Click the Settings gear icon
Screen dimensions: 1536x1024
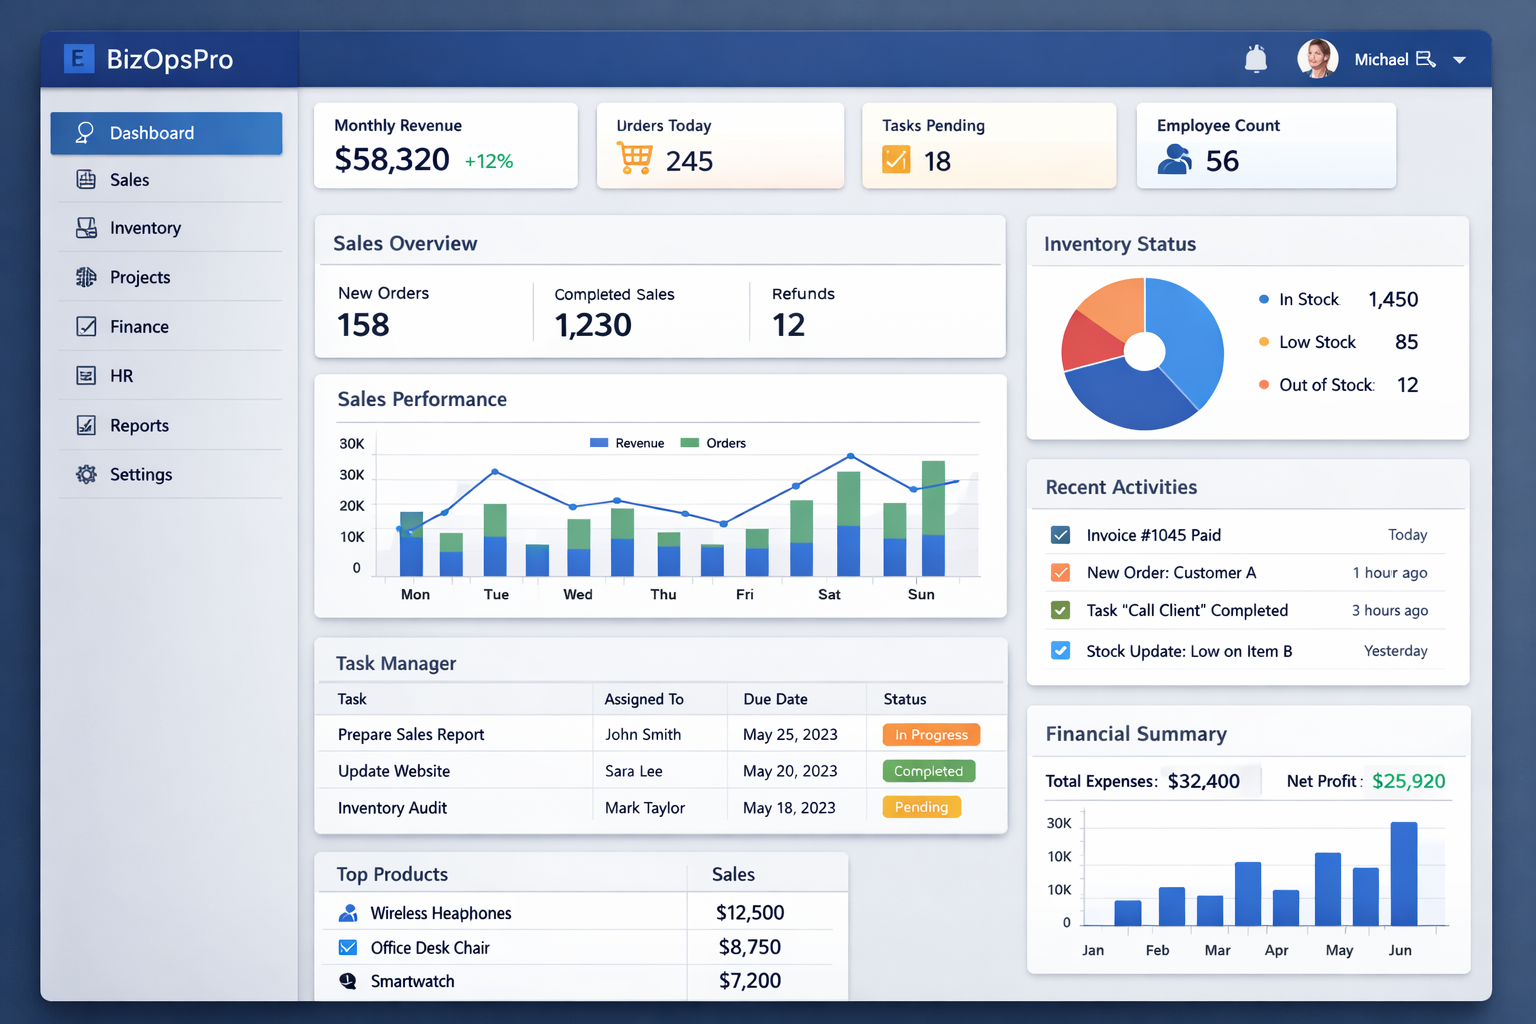[85, 474]
